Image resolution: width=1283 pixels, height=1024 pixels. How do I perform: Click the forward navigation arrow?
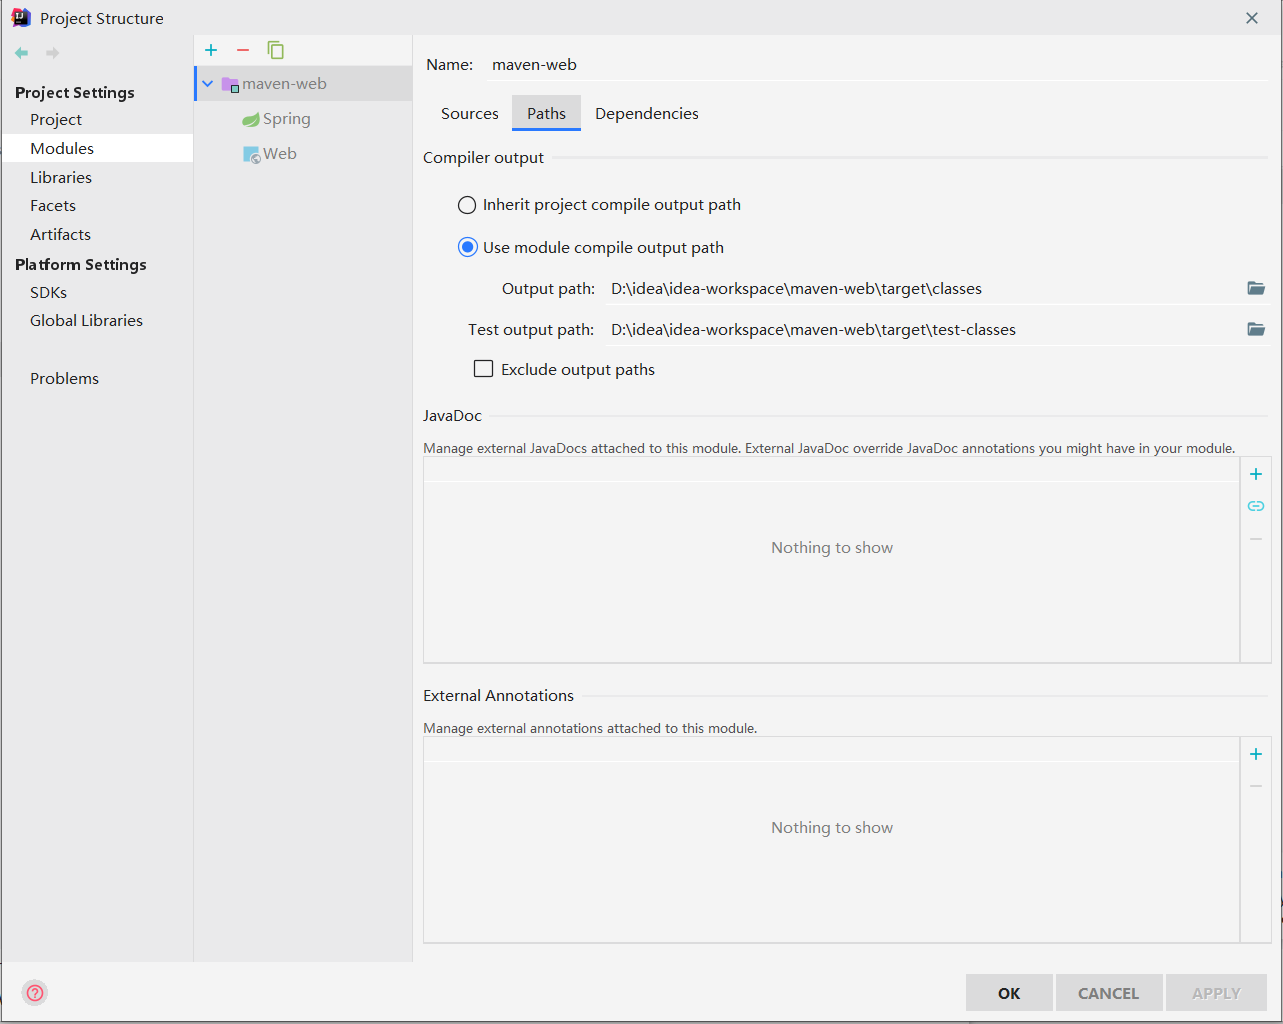(52, 53)
